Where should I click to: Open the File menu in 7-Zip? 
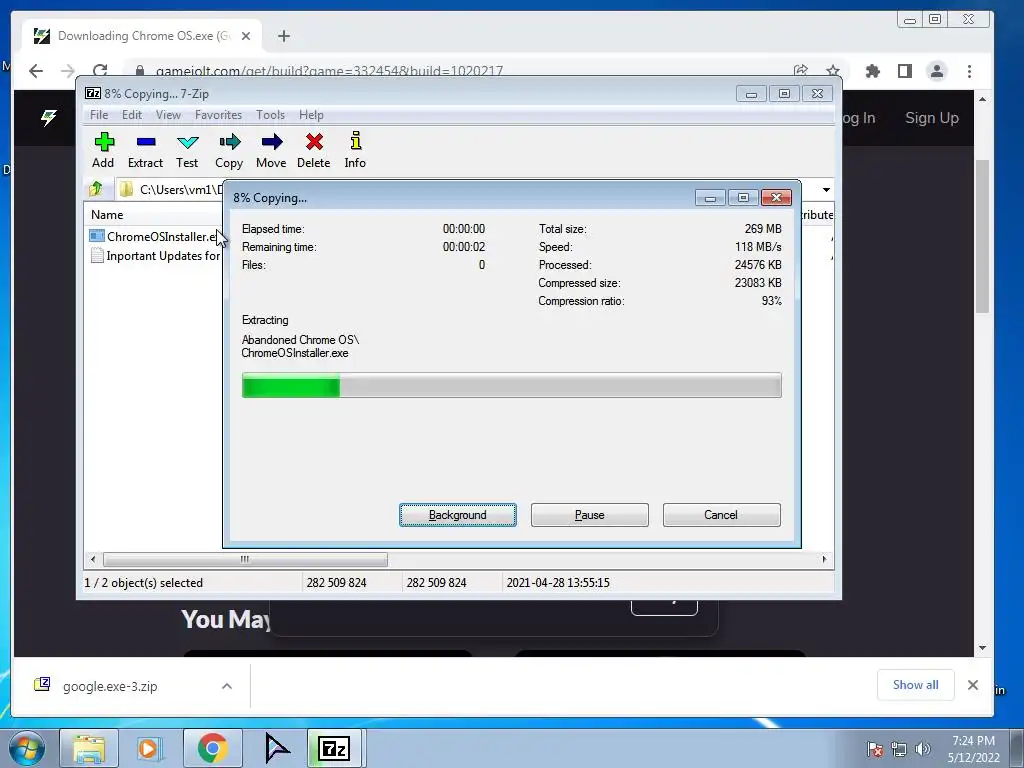tap(99, 115)
